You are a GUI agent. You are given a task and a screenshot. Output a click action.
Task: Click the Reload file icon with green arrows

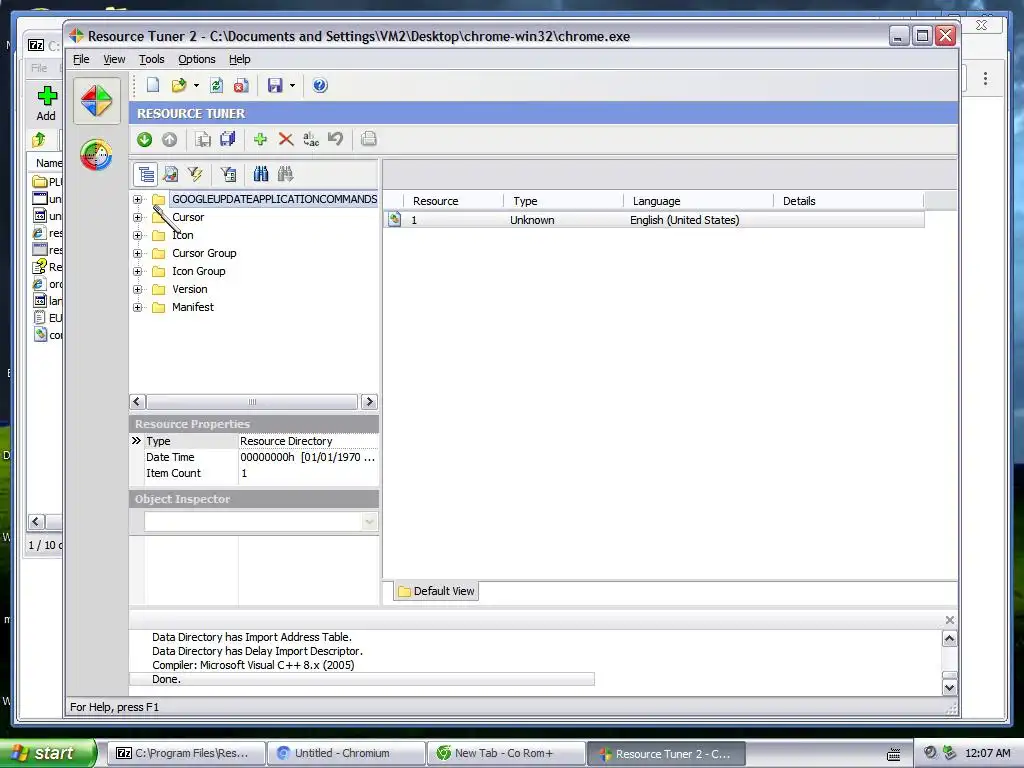point(216,85)
